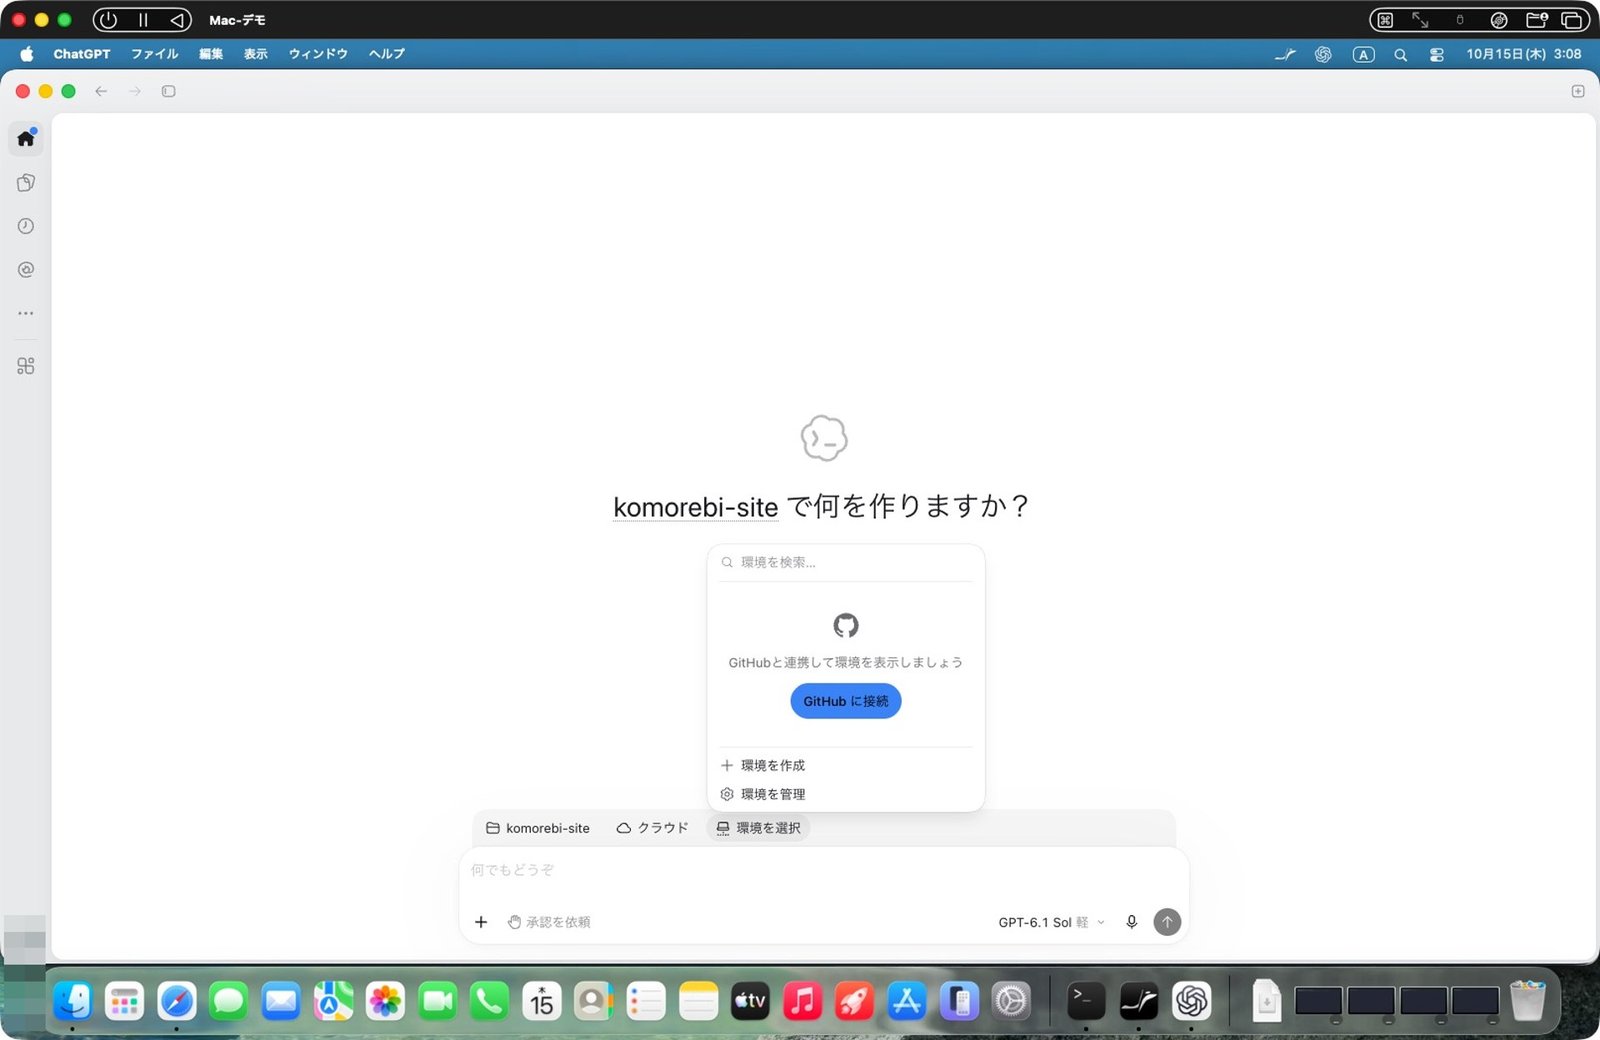Open the ヘルプ menu
This screenshot has height=1040, width=1600.
387,54
